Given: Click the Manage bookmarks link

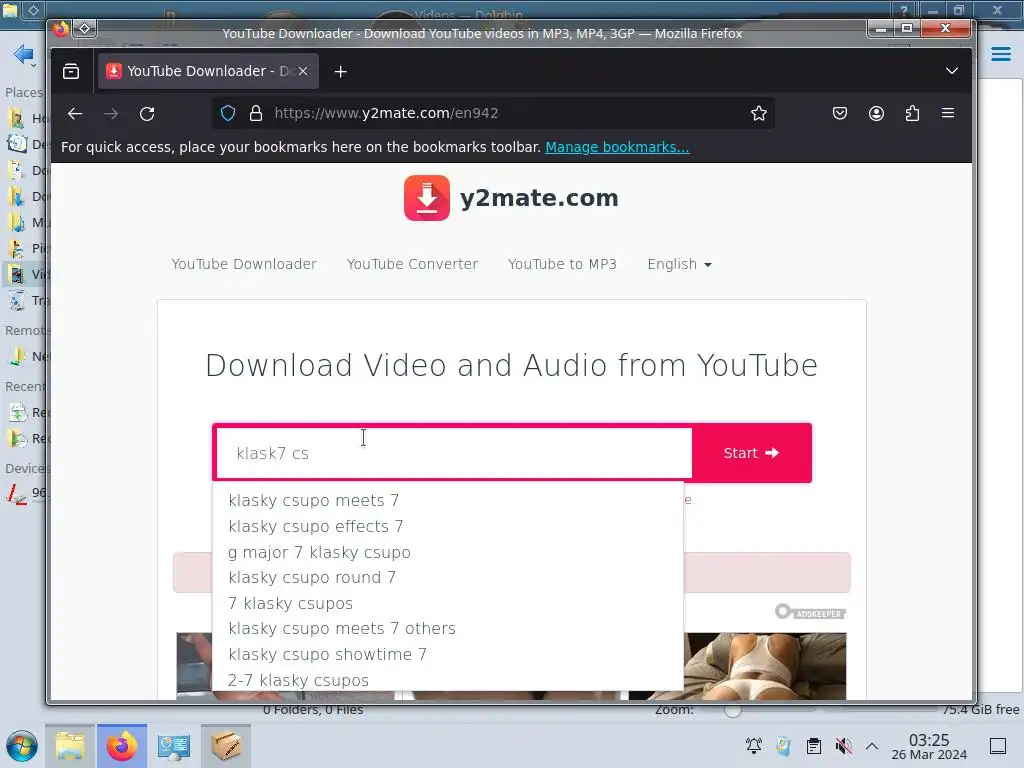Looking at the screenshot, I should [617, 147].
